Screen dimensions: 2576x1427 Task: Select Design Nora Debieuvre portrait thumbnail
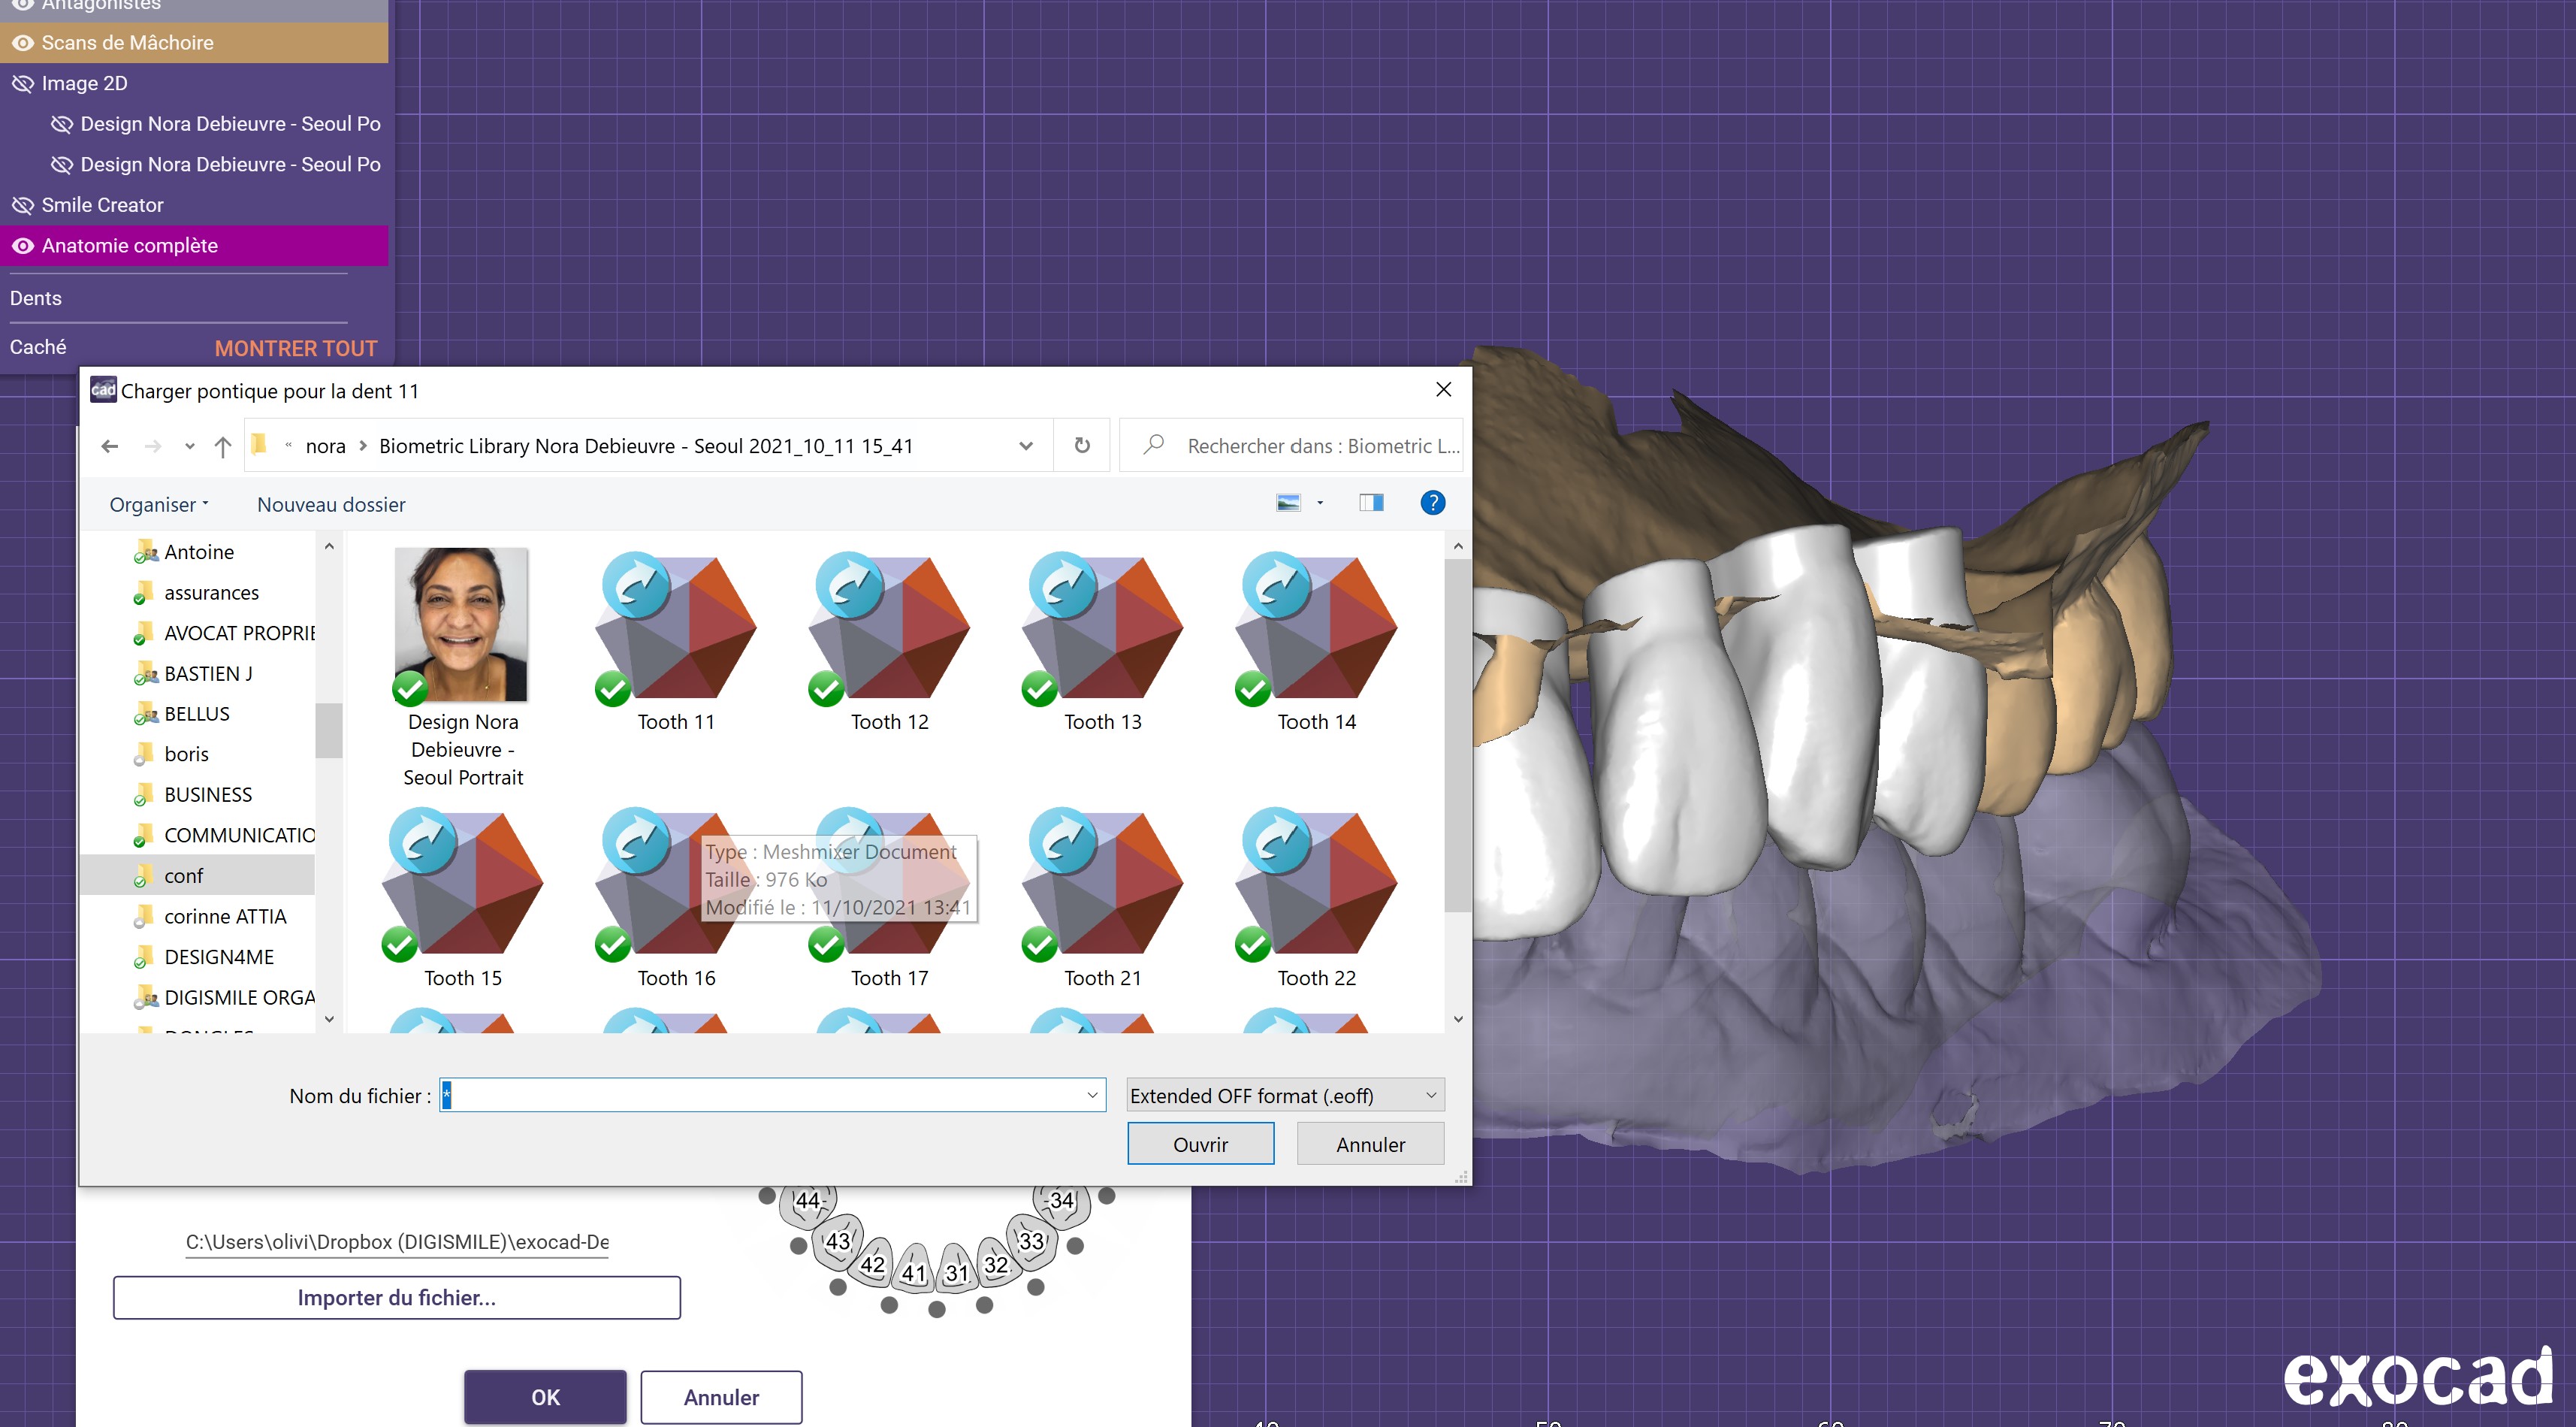[462, 668]
